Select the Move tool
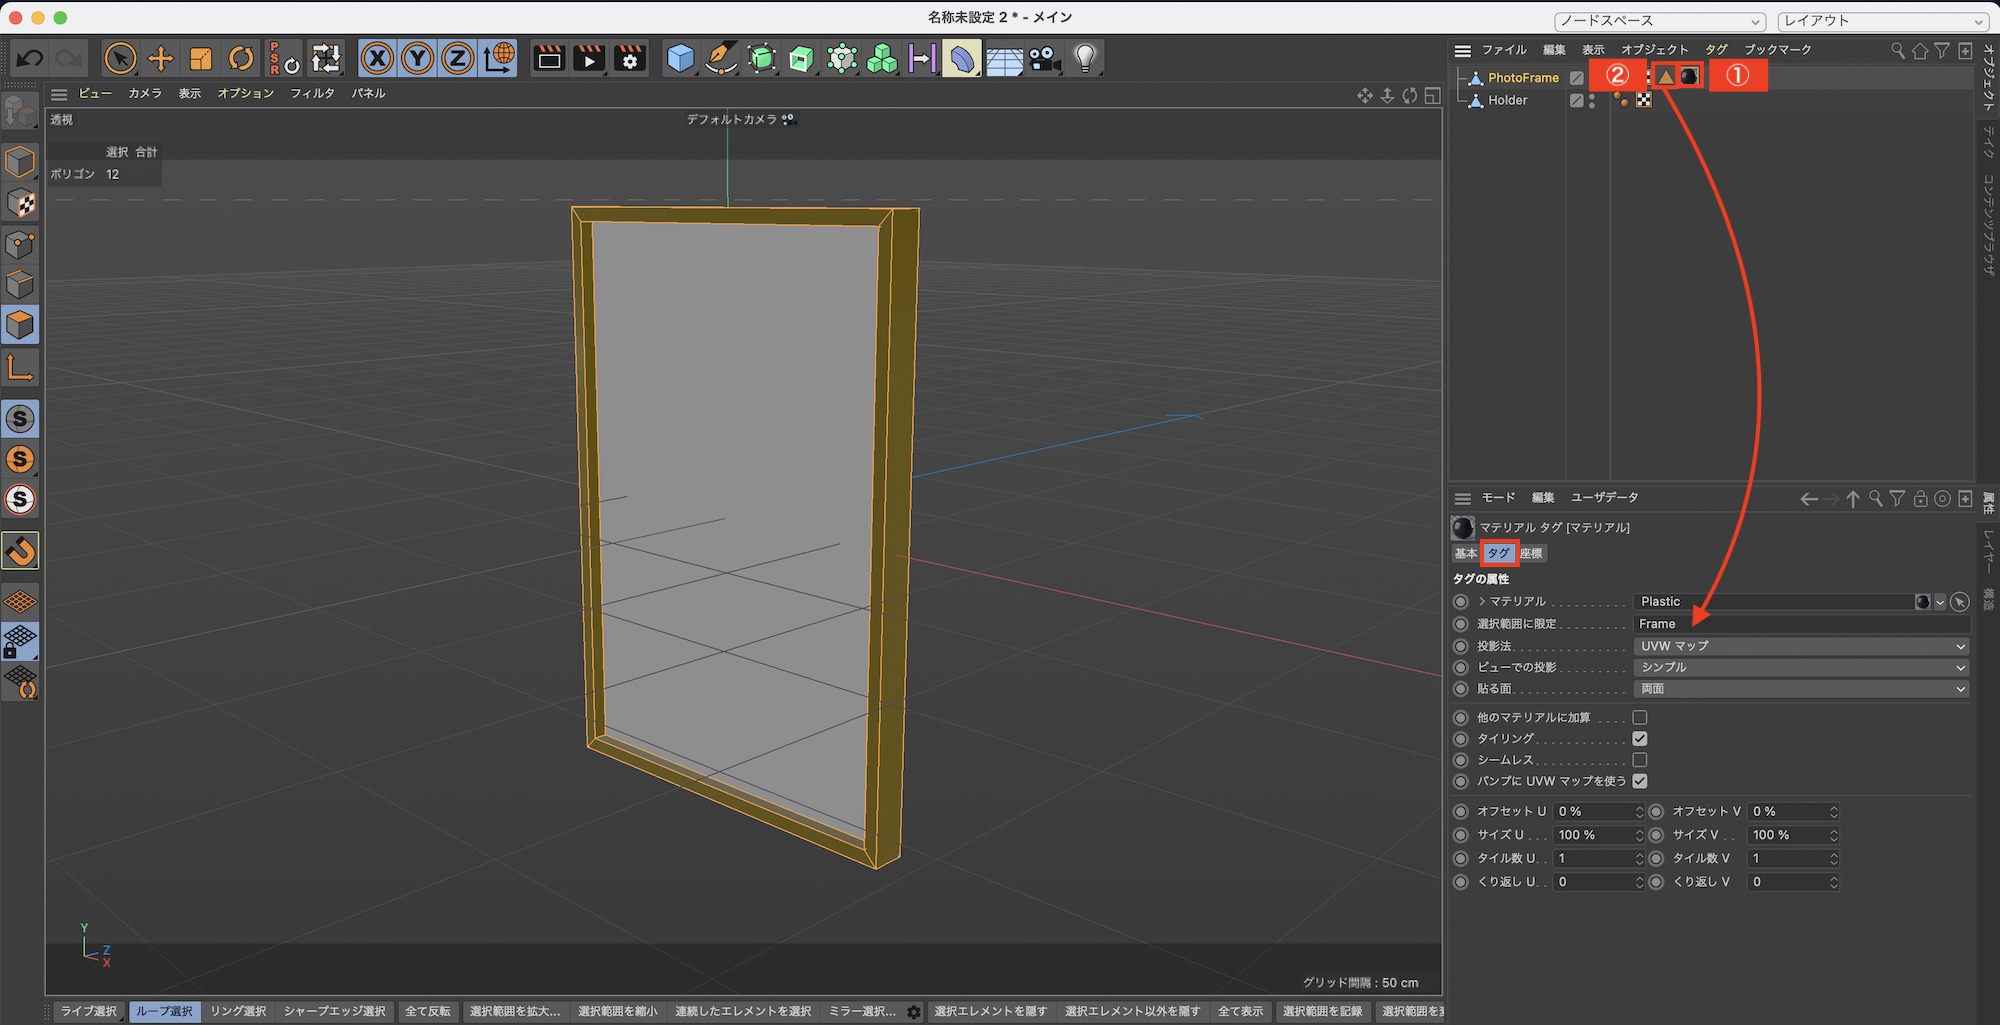The image size is (2000, 1025). pos(160,59)
